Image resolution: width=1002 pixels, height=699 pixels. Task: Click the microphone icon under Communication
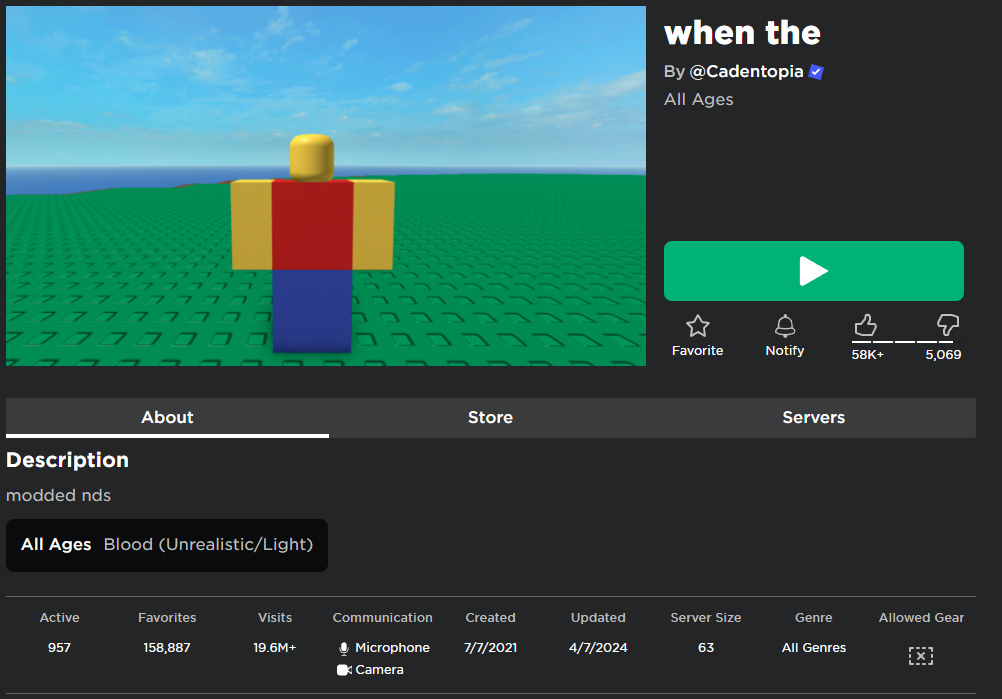344,649
